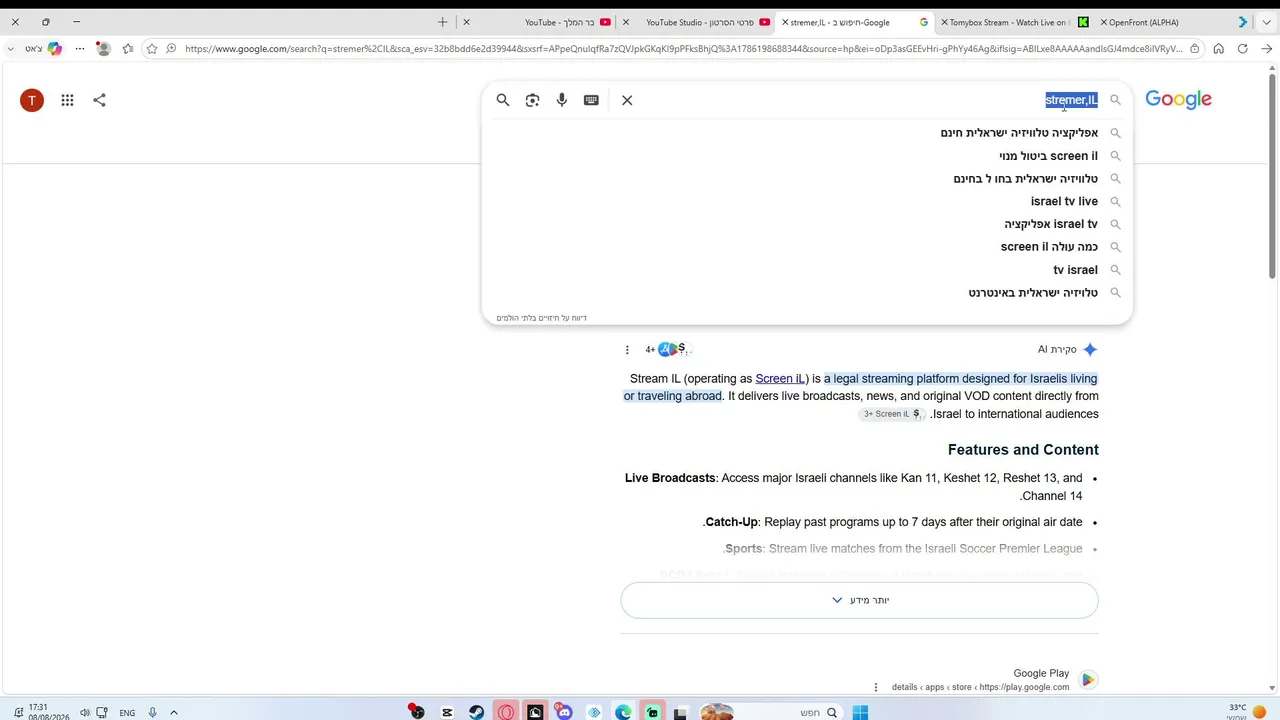Image resolution: width=1280 pixels, height=720 pixels.
Task: Click the browser address bar URL
Action: click(x=683, y=48)
